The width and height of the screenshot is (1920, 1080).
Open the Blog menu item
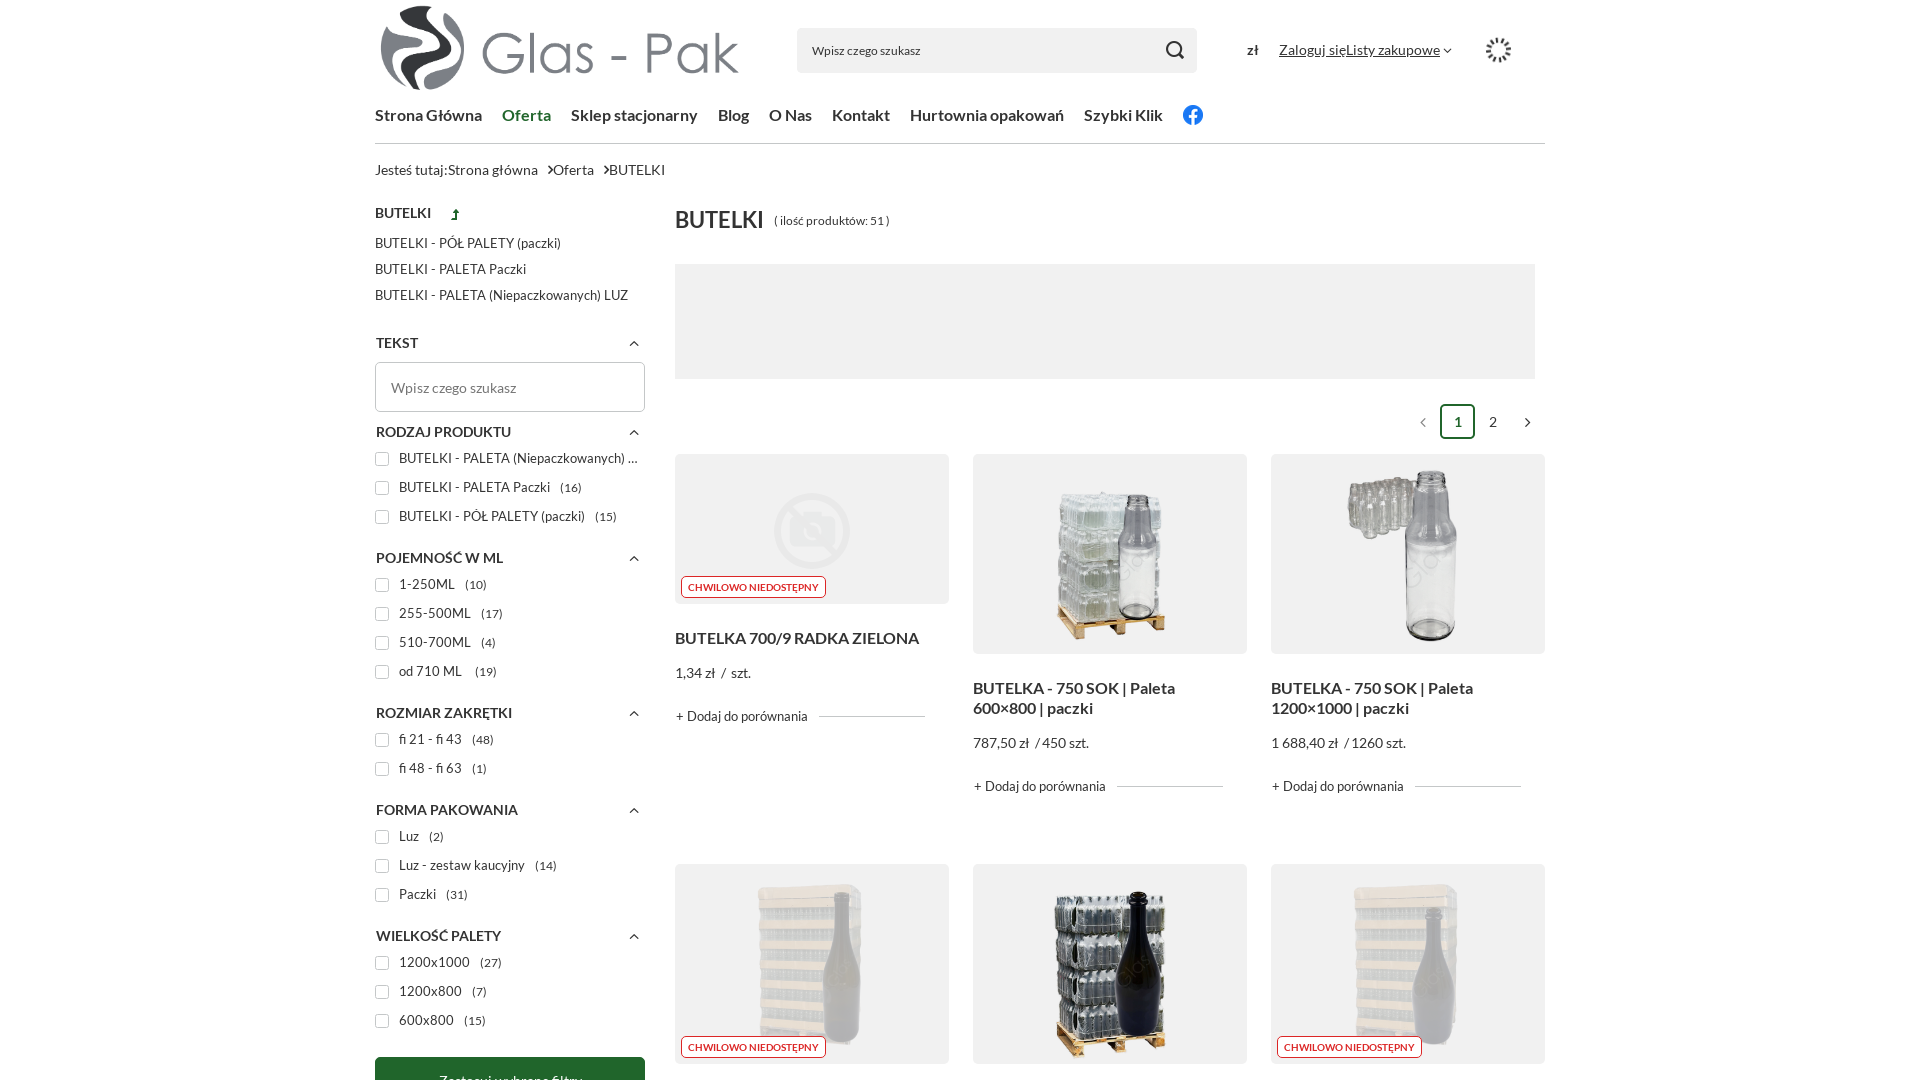[x=733, y=115]
